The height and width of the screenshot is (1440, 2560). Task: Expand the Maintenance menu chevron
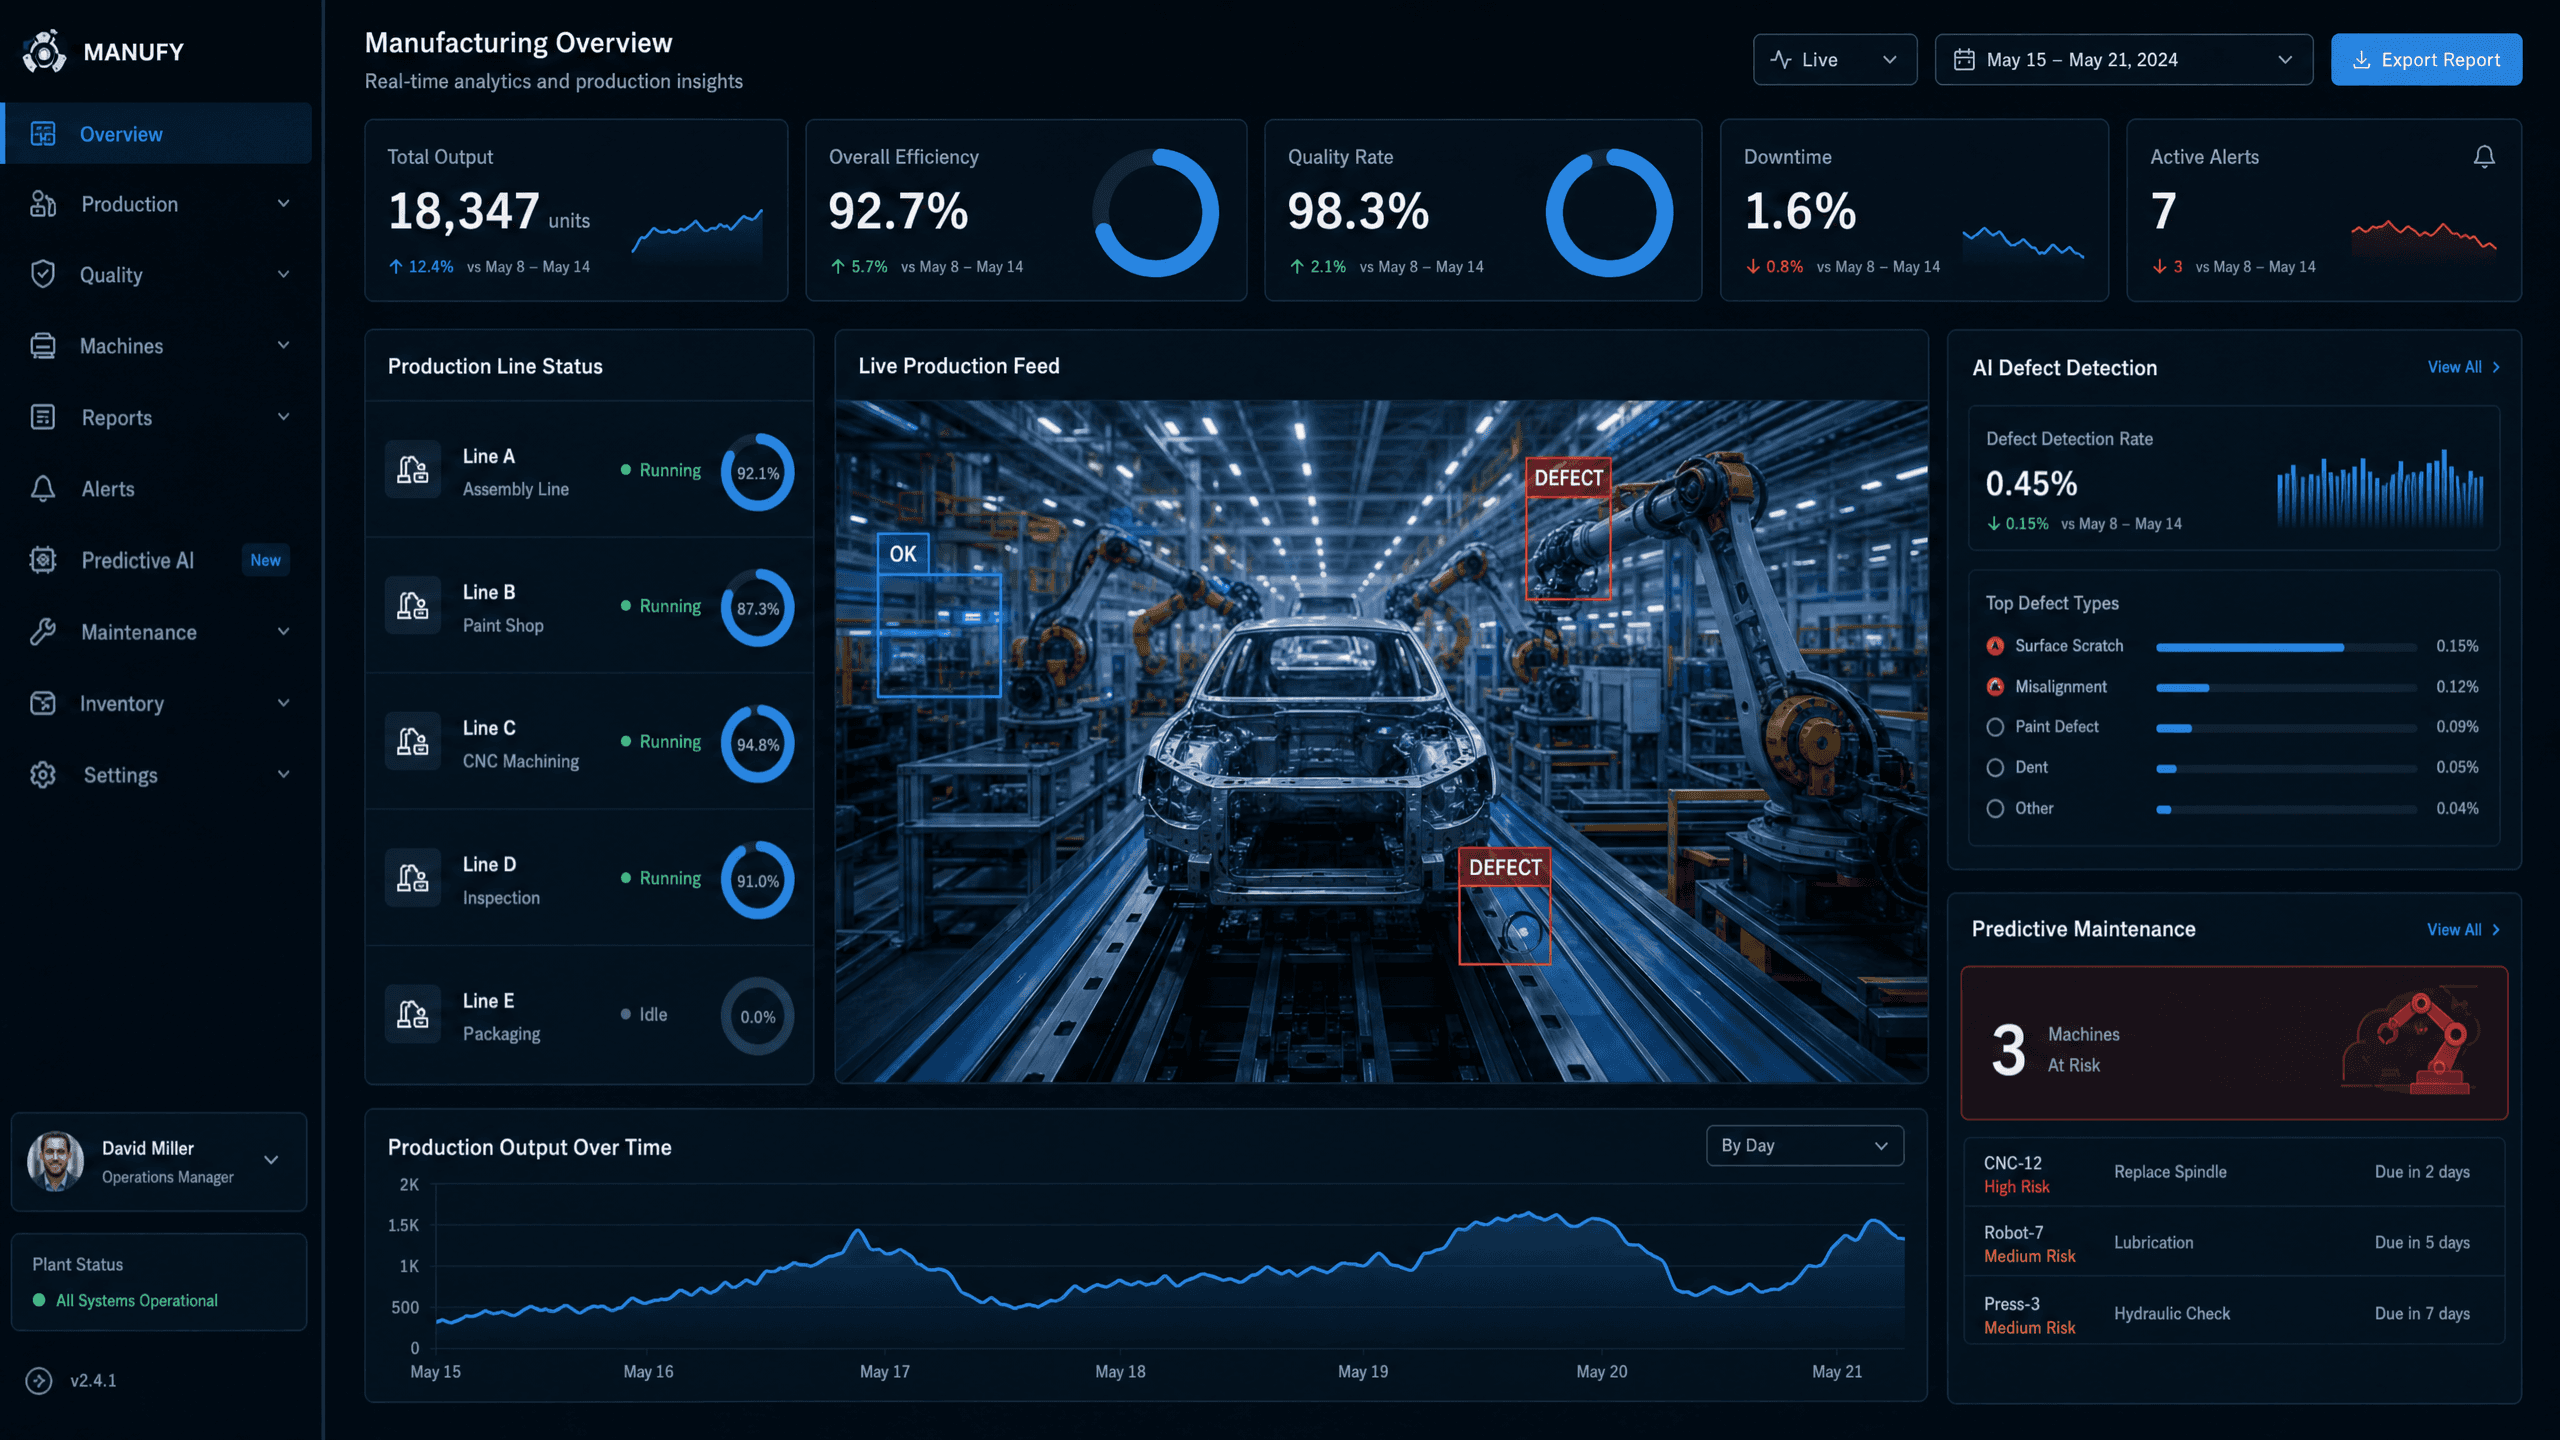pos(284,632)
